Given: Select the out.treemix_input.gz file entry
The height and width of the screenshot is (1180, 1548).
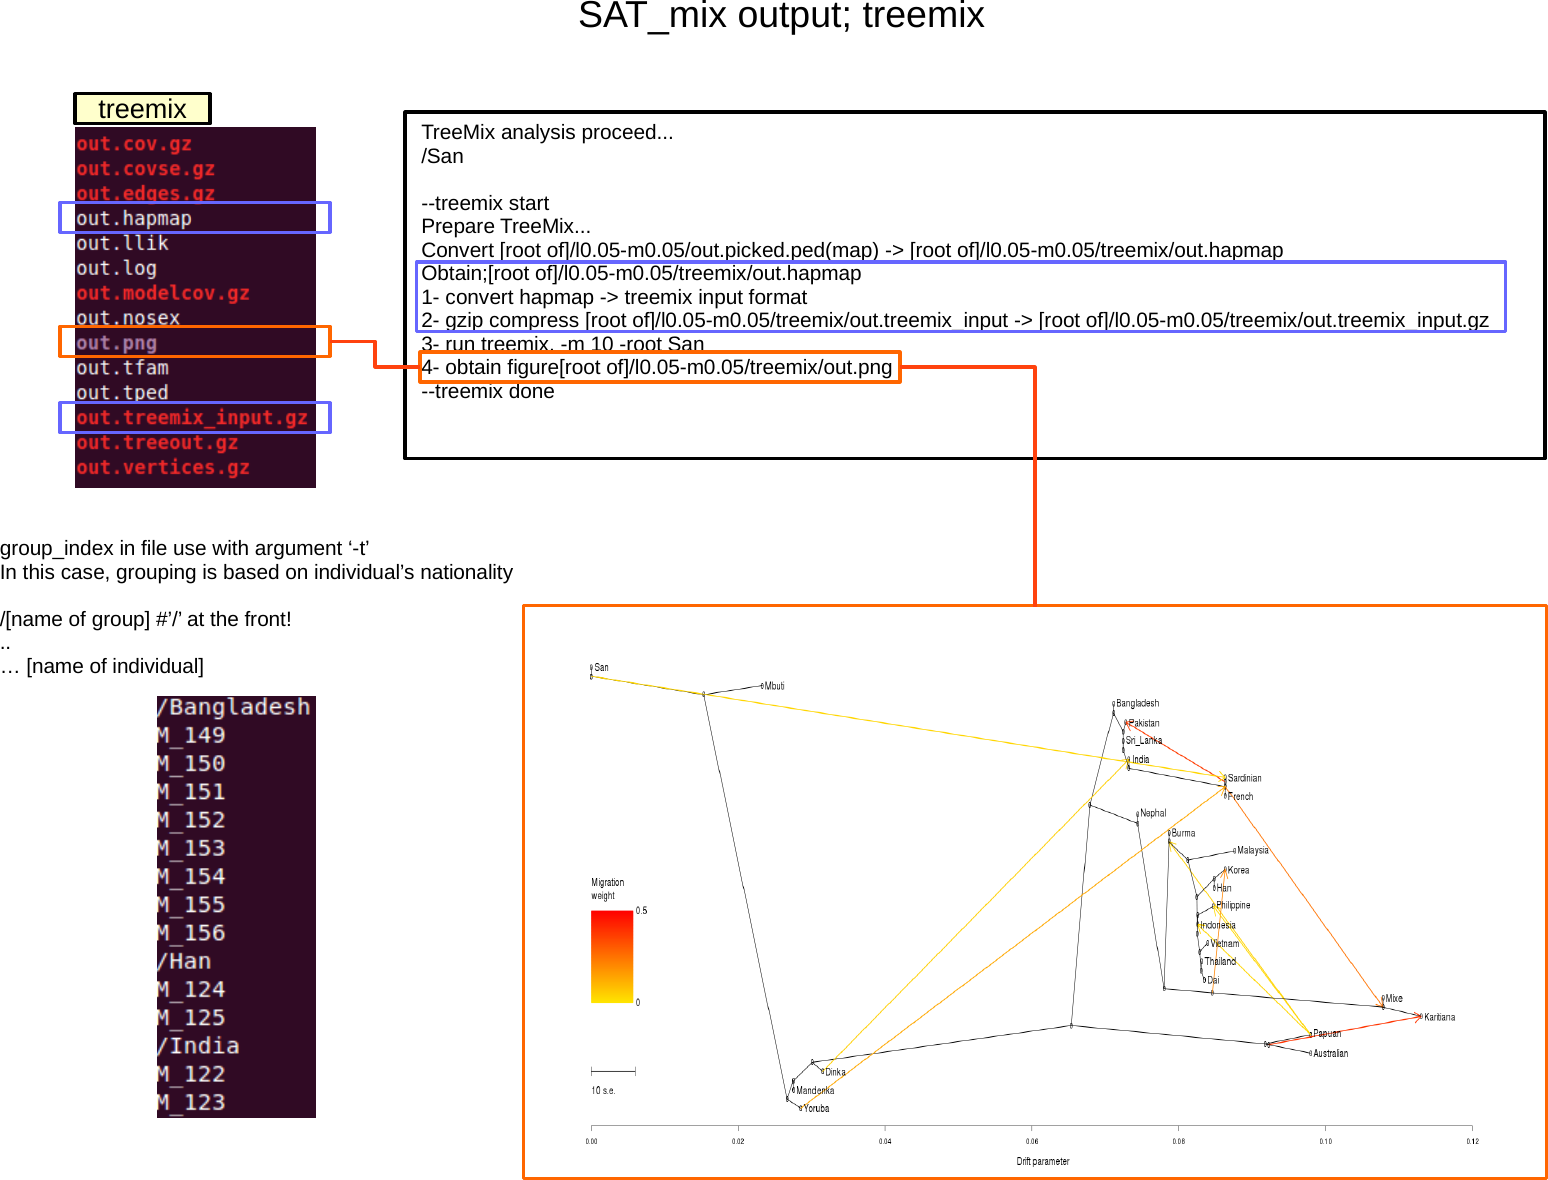Looking at the screenshot, I should coord(192,418).
